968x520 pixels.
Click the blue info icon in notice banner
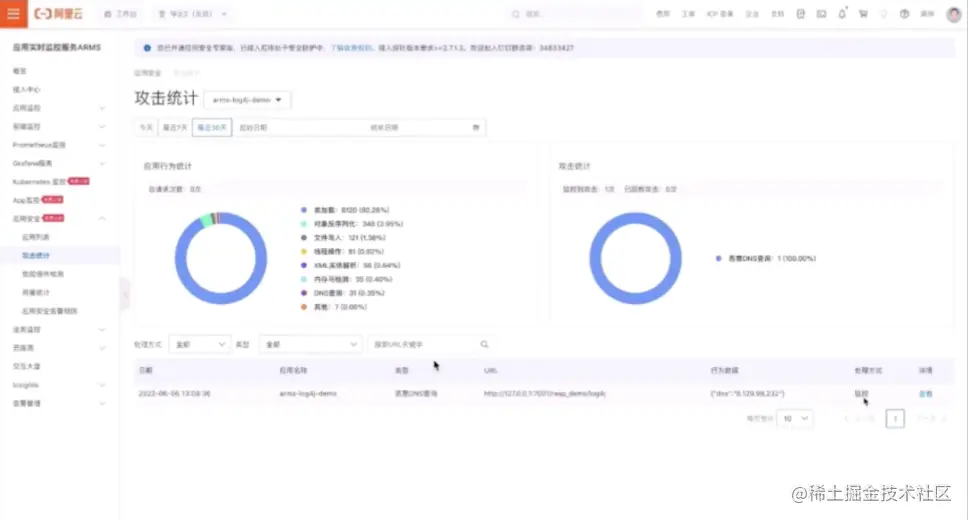point(147,48)
